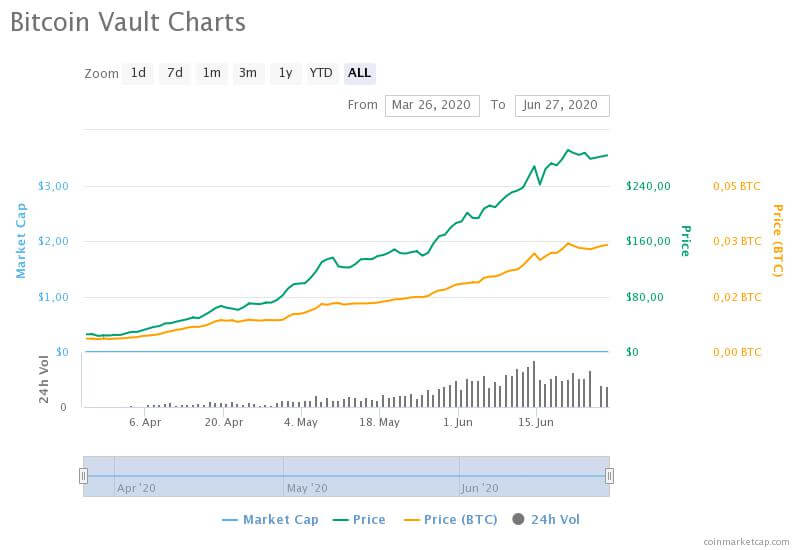This screenshot has width=800, height=550.
Task: Click the $240,00 price axis label
Action: 648,186
